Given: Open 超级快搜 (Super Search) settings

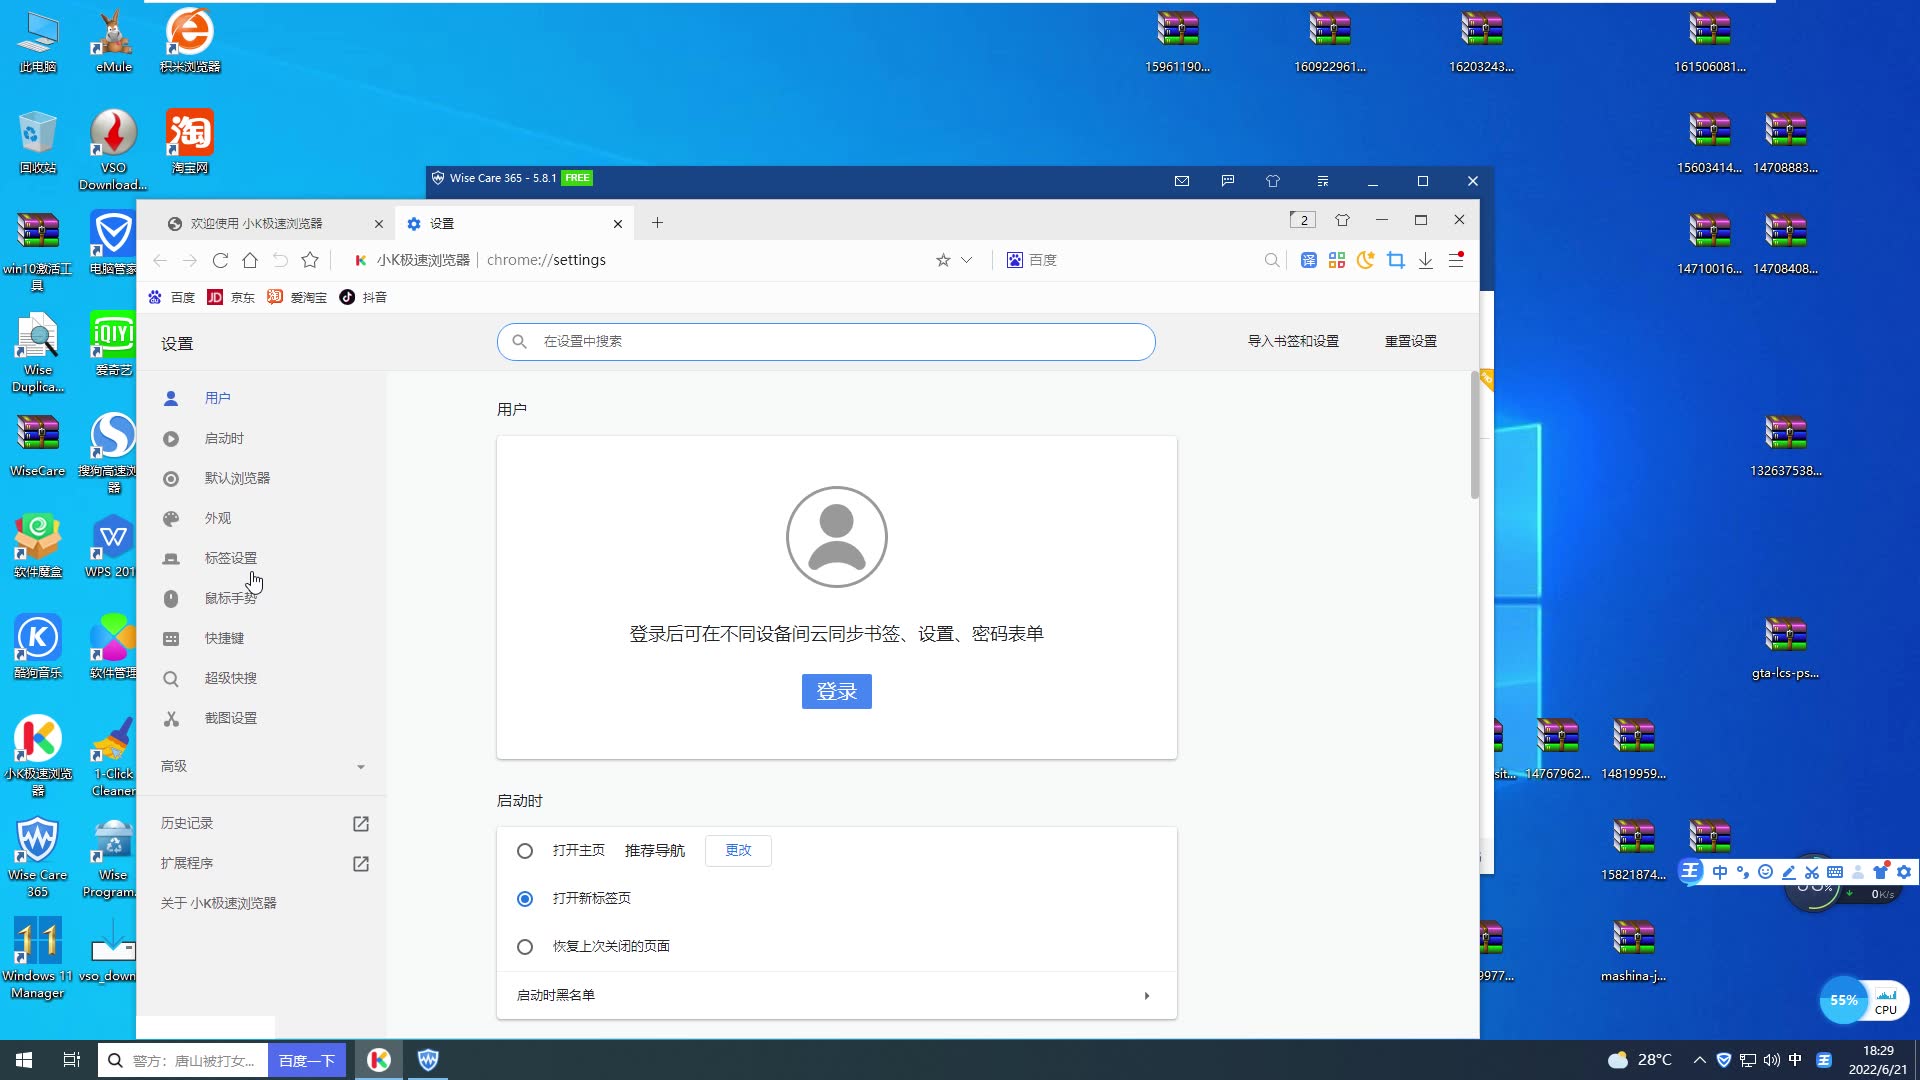Looking at the screenshot, I should click(x=231, y=676).
